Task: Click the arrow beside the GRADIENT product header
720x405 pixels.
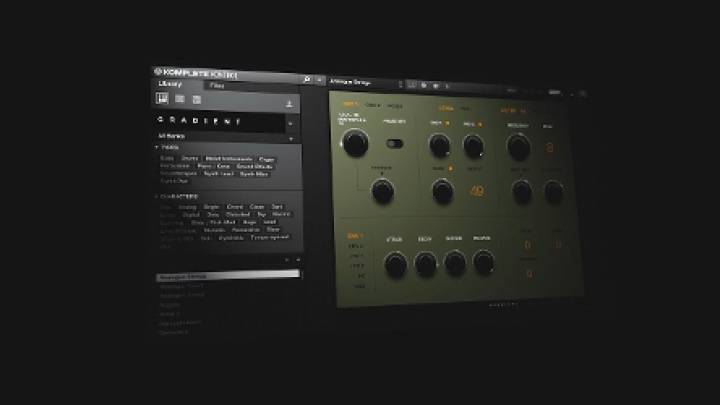Action: [290, 124]
